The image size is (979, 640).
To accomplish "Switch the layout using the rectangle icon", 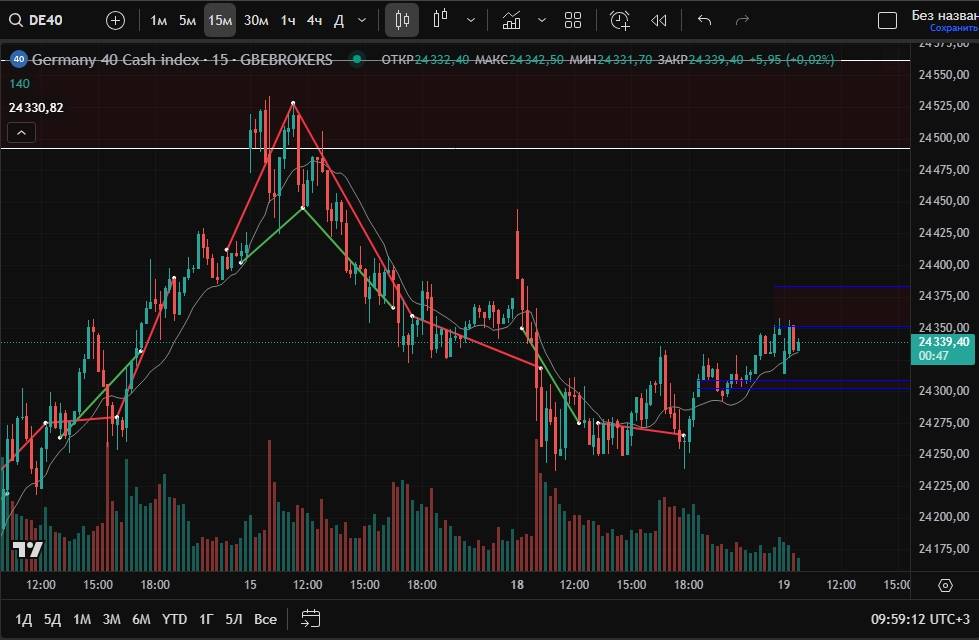I will tap(886, 20).
